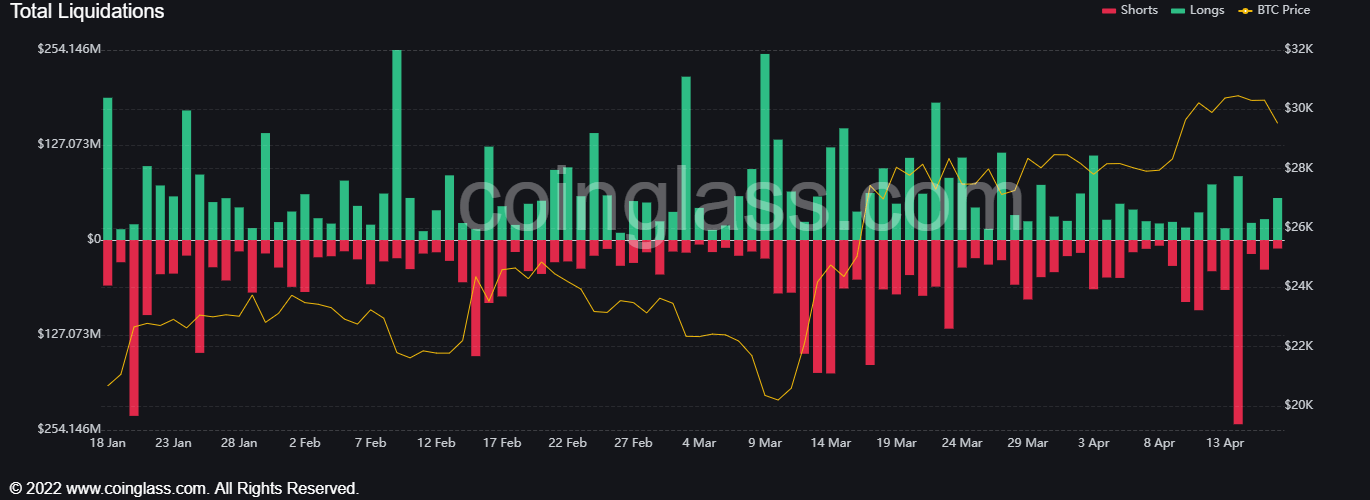
Task: Click the 18 Jan x-axis date label
Action: tap(108, 442)
